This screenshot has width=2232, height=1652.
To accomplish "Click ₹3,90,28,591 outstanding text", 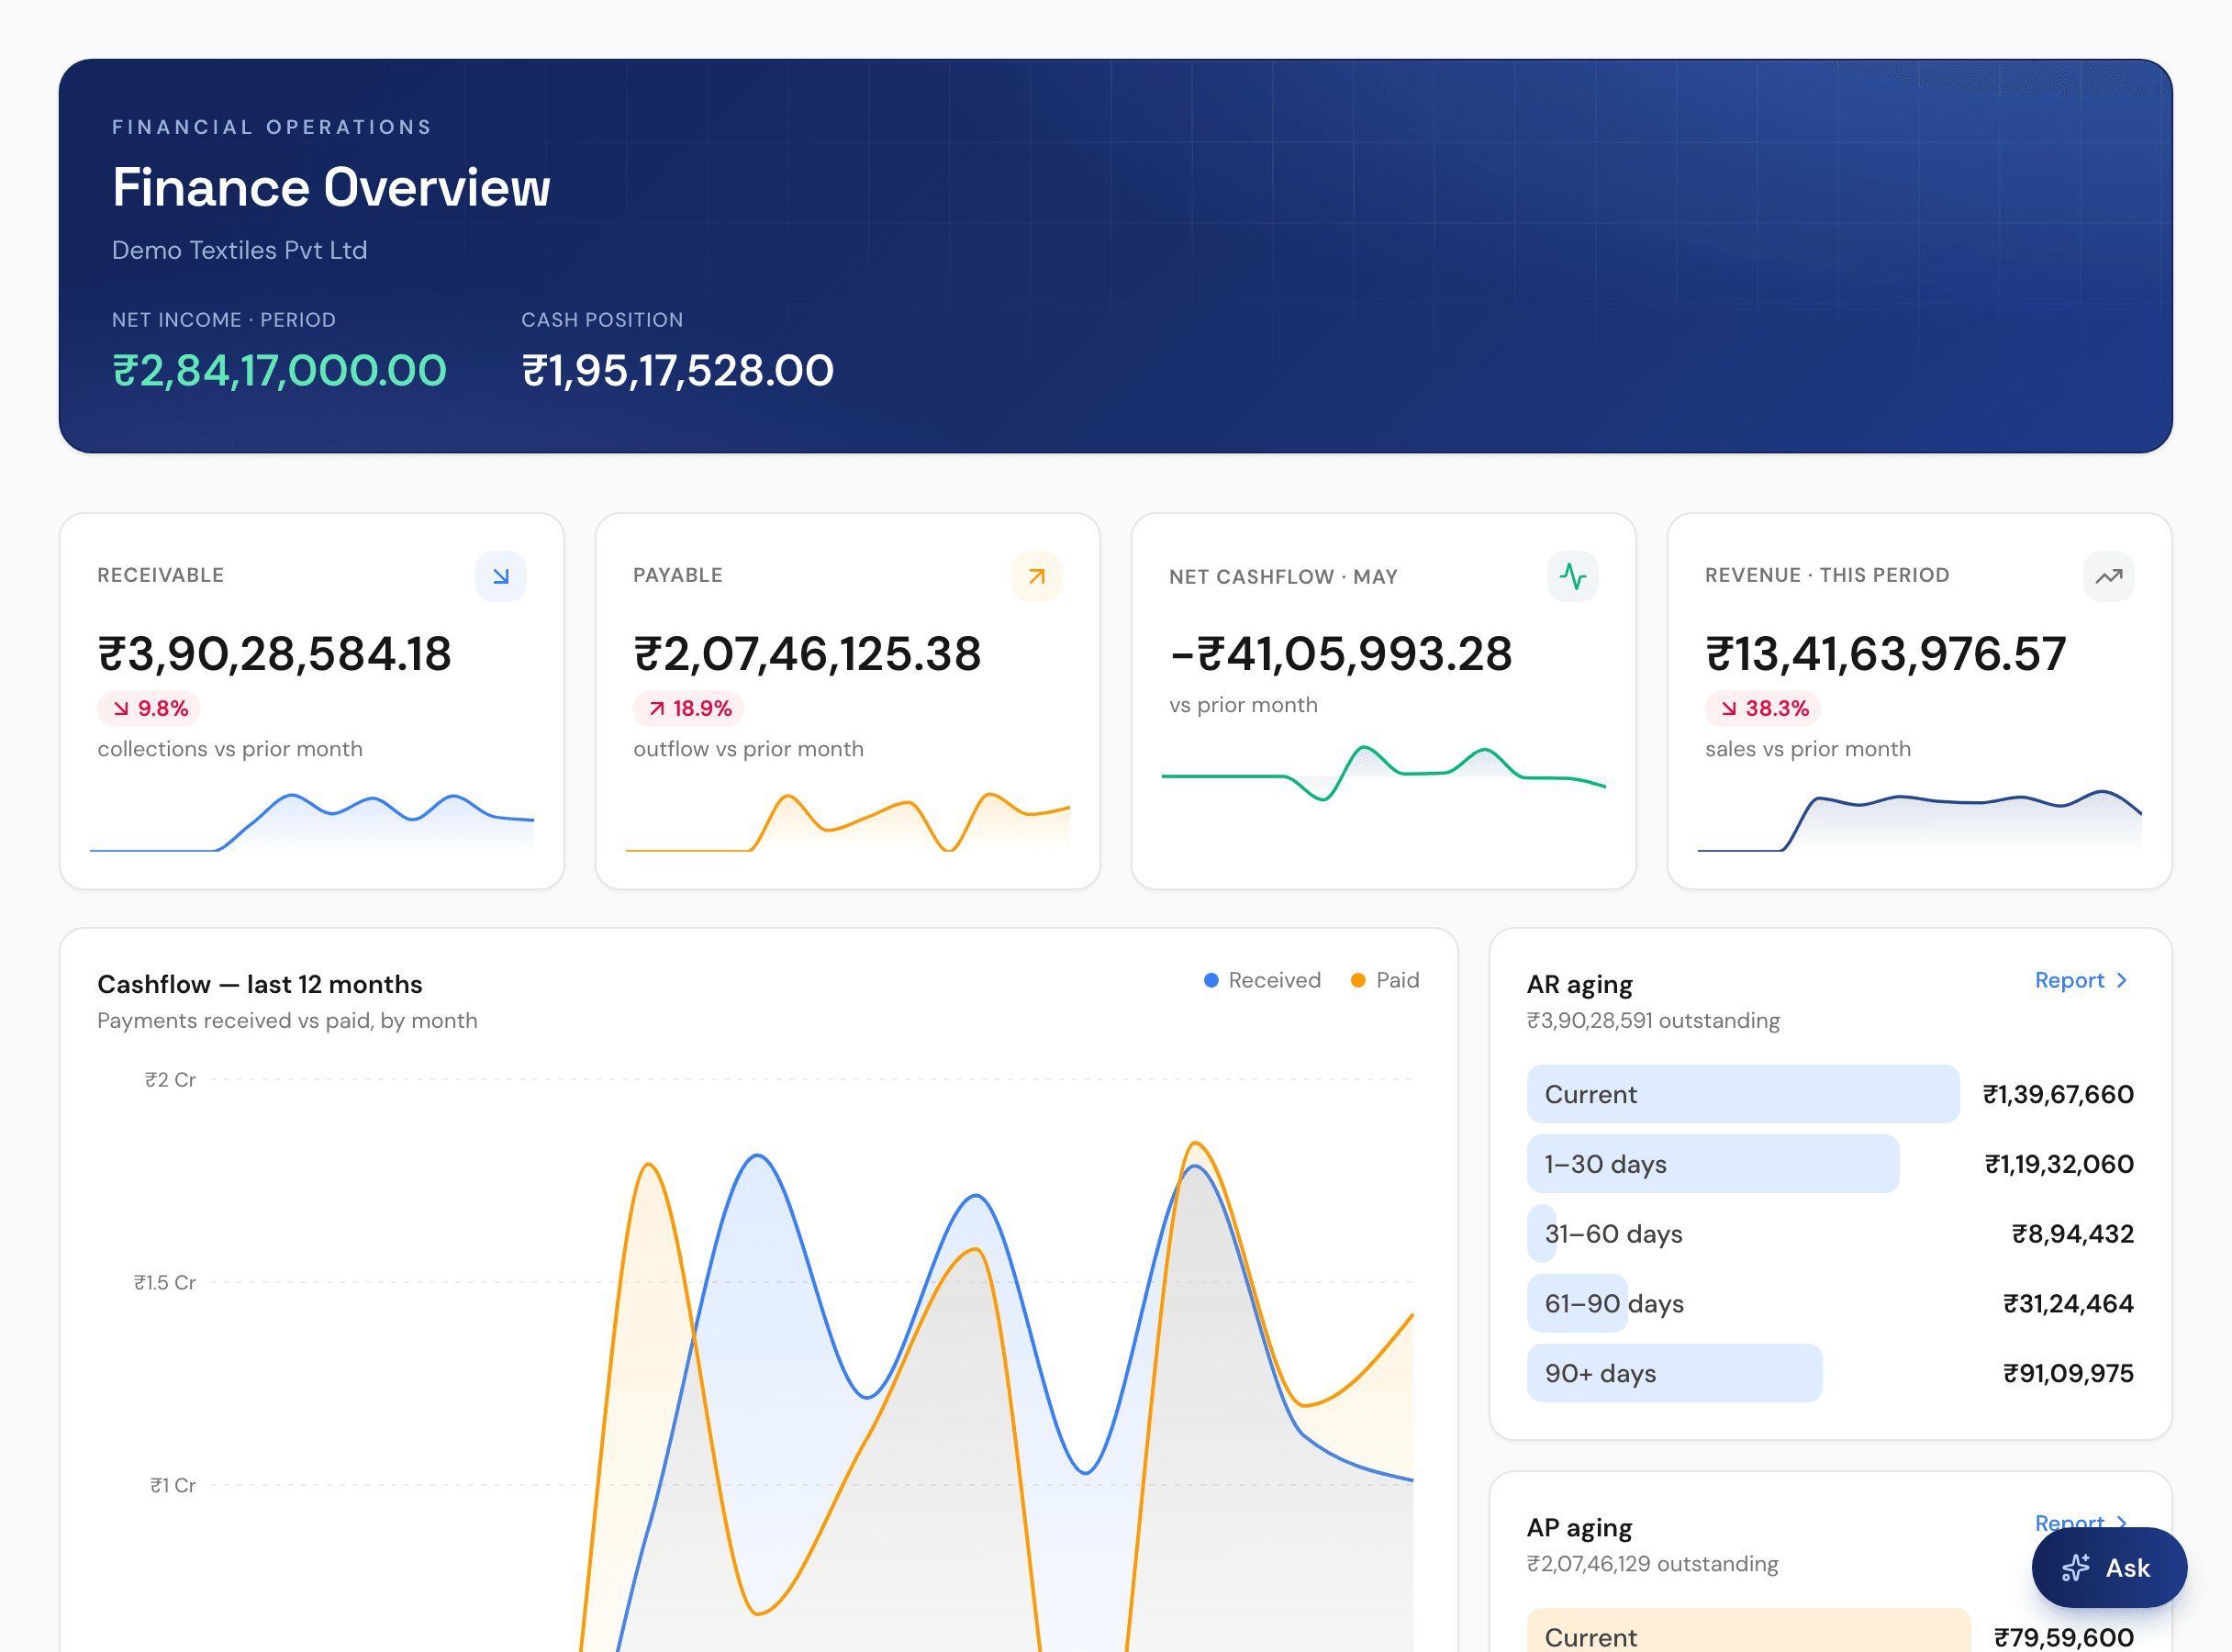I will [x=1653, y=1020].
